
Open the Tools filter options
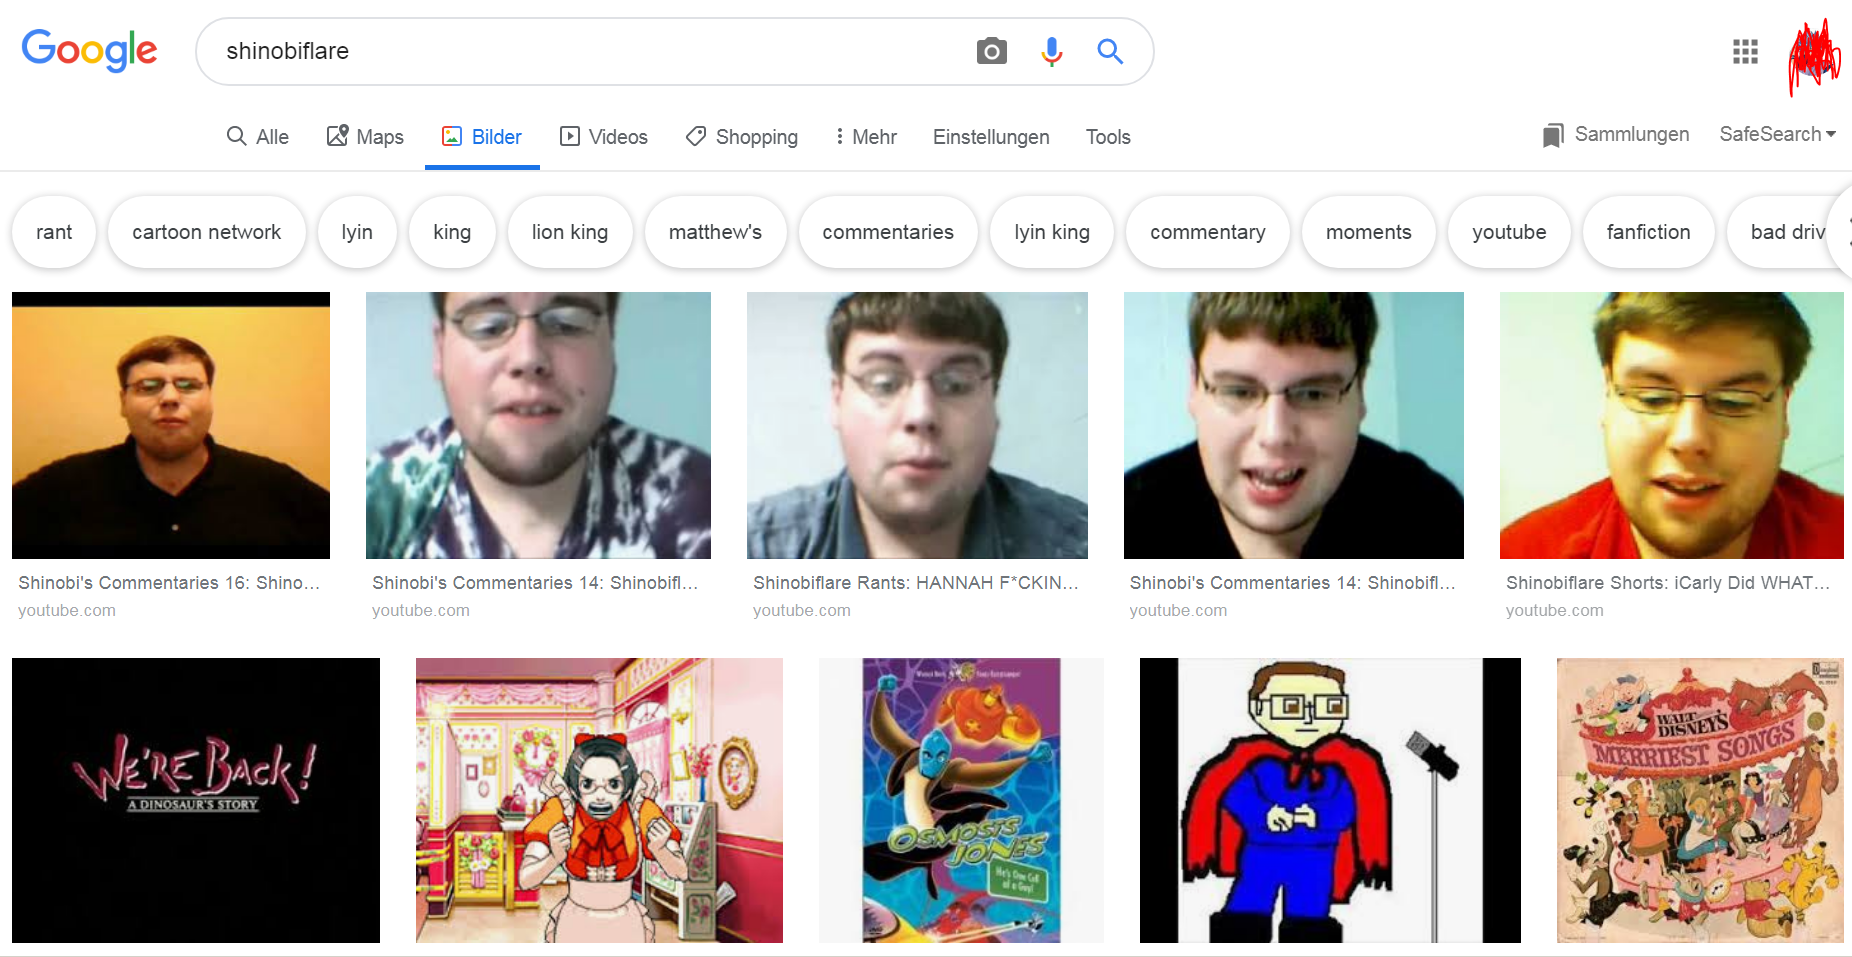[1108, 137]
